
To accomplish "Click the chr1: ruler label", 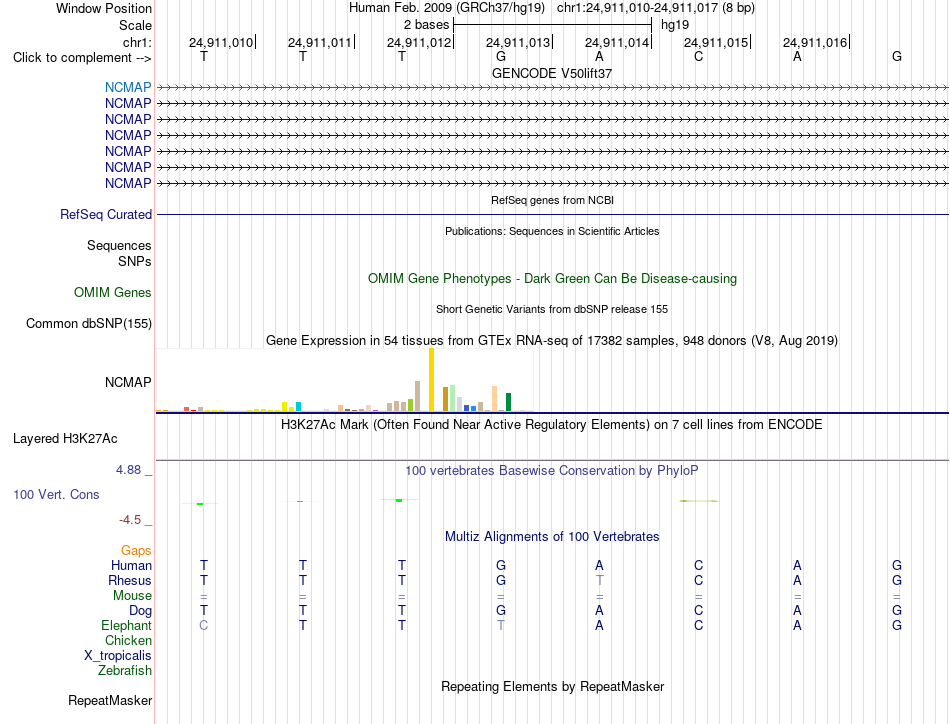I will (x=137, y=42).
